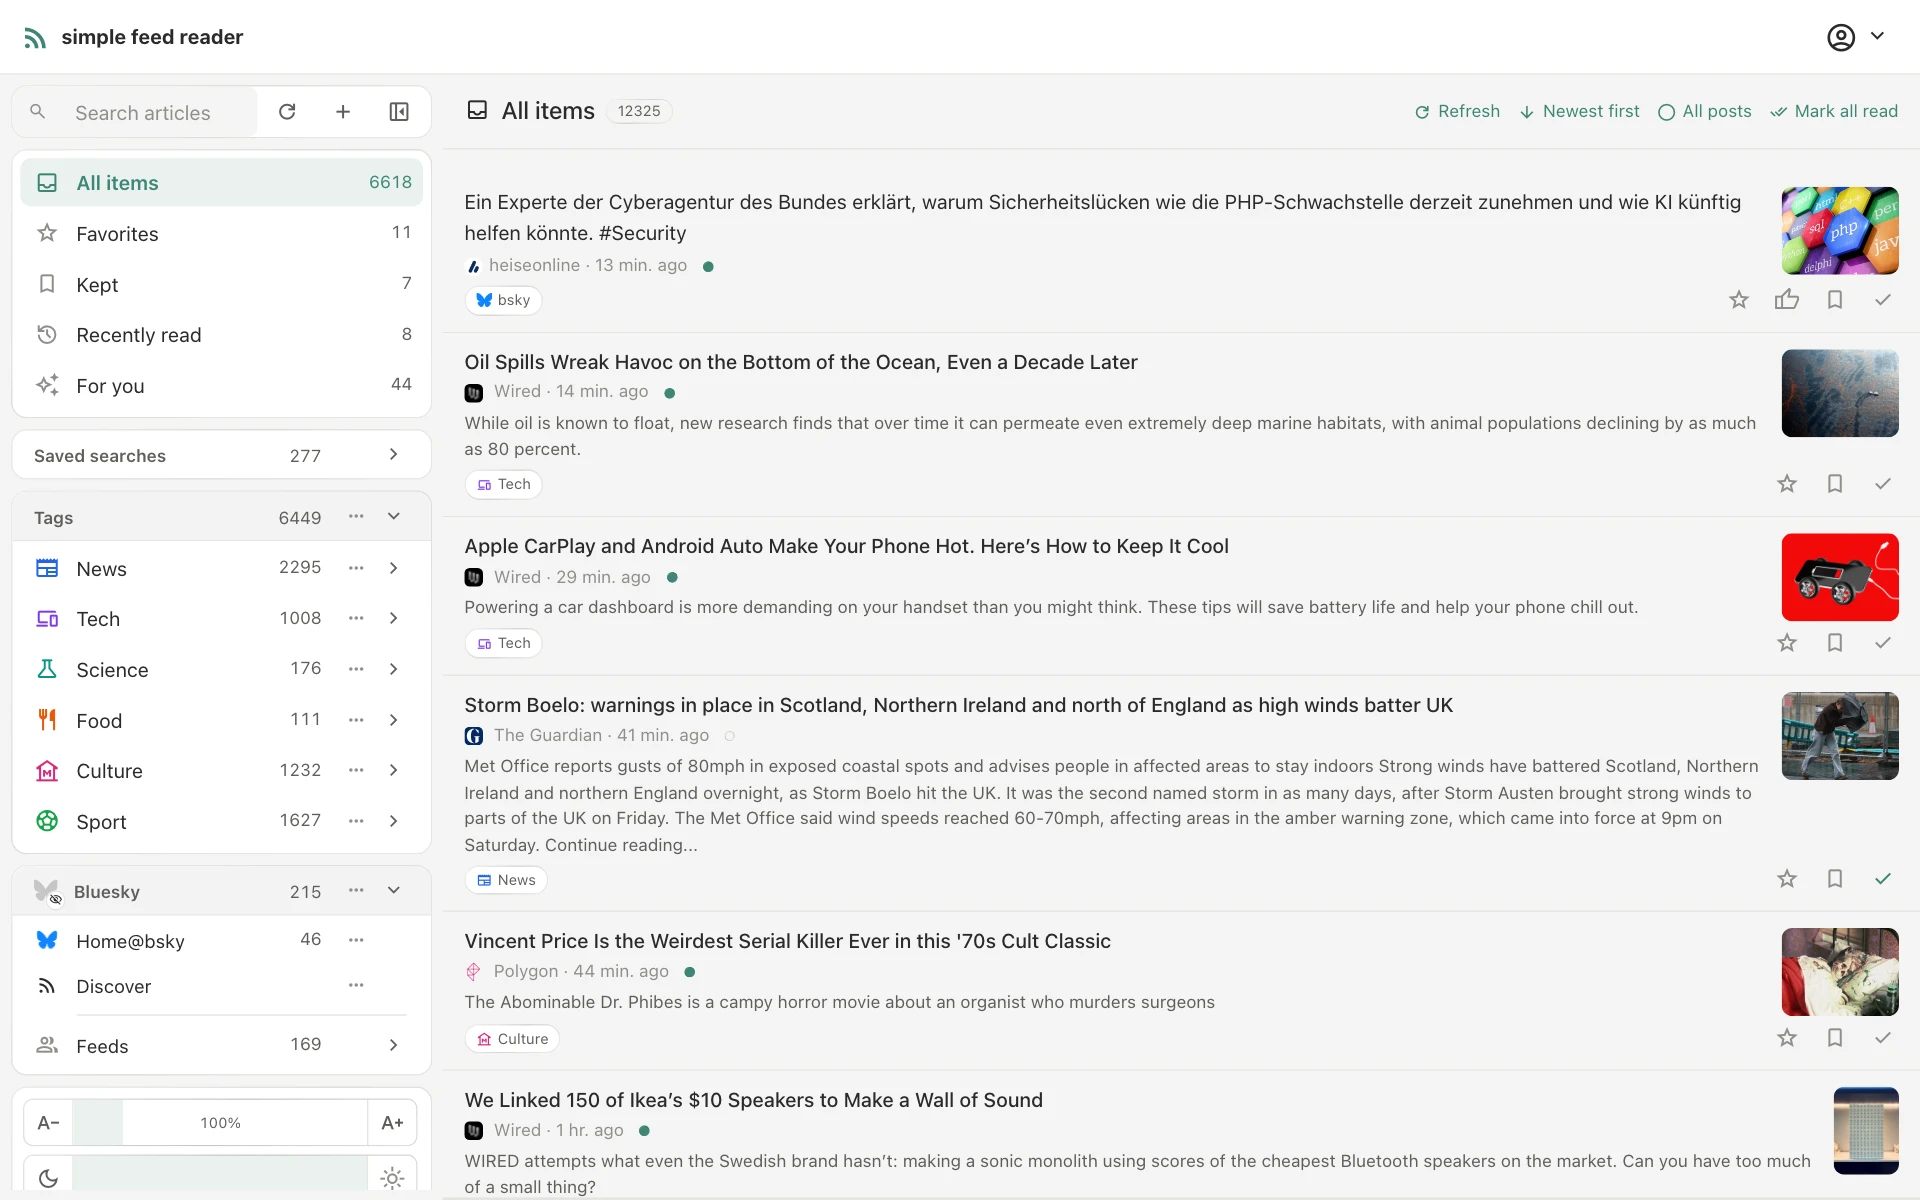Viewport: 1920px width, 1200px height.
Task: Click Refresh in the header bar
Action: tap(1457, 111)
